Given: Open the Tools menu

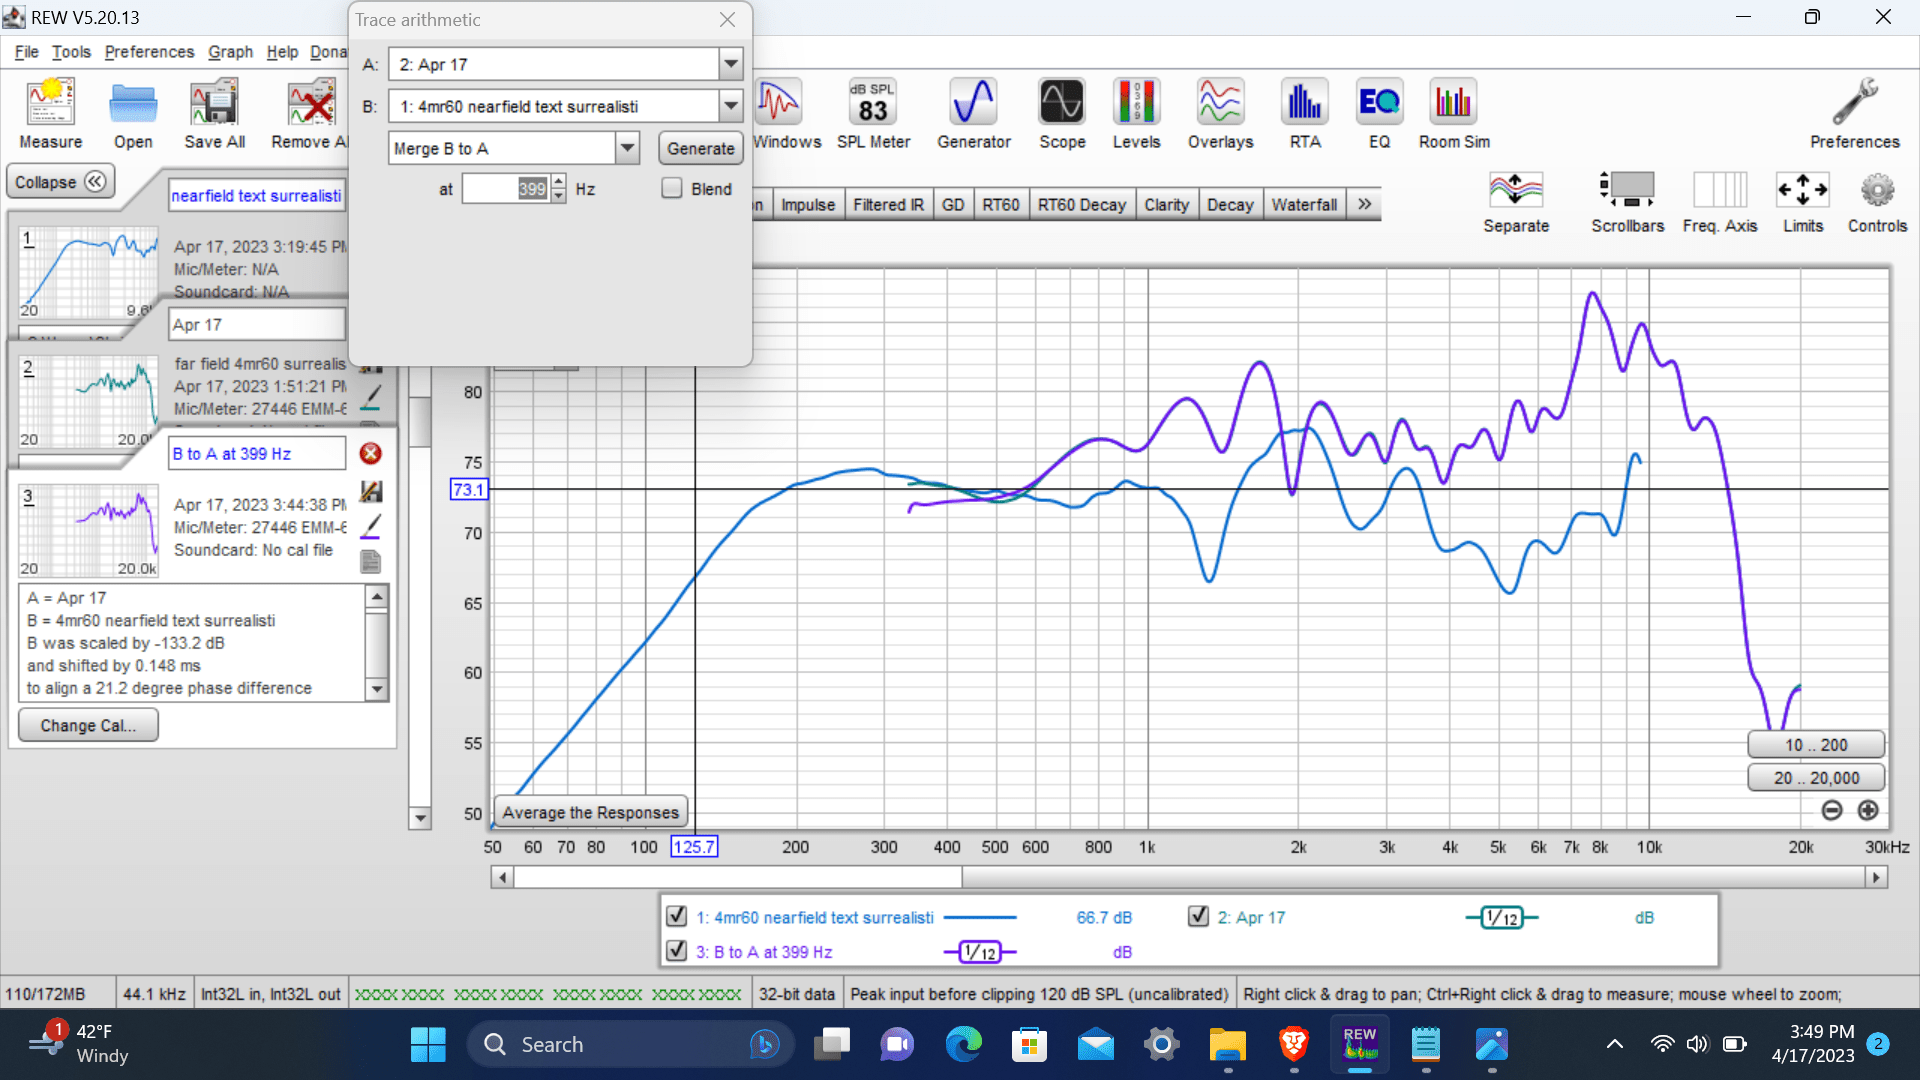Looking at the screenshot, I should click(x=71, y=52).
